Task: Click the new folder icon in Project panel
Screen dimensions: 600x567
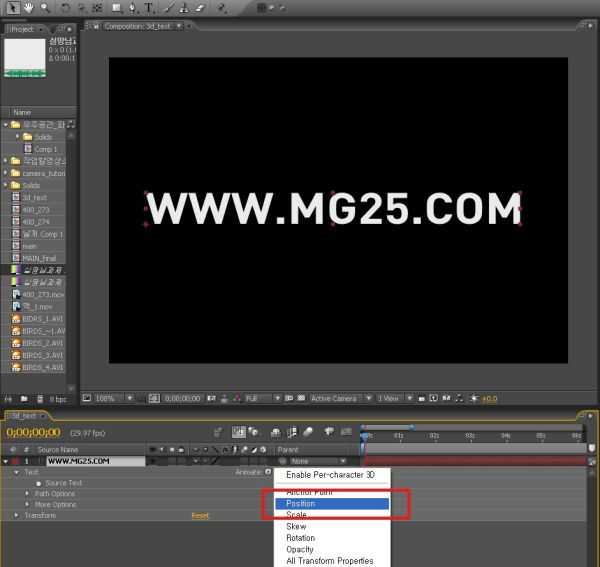Action: click(24, 399)
